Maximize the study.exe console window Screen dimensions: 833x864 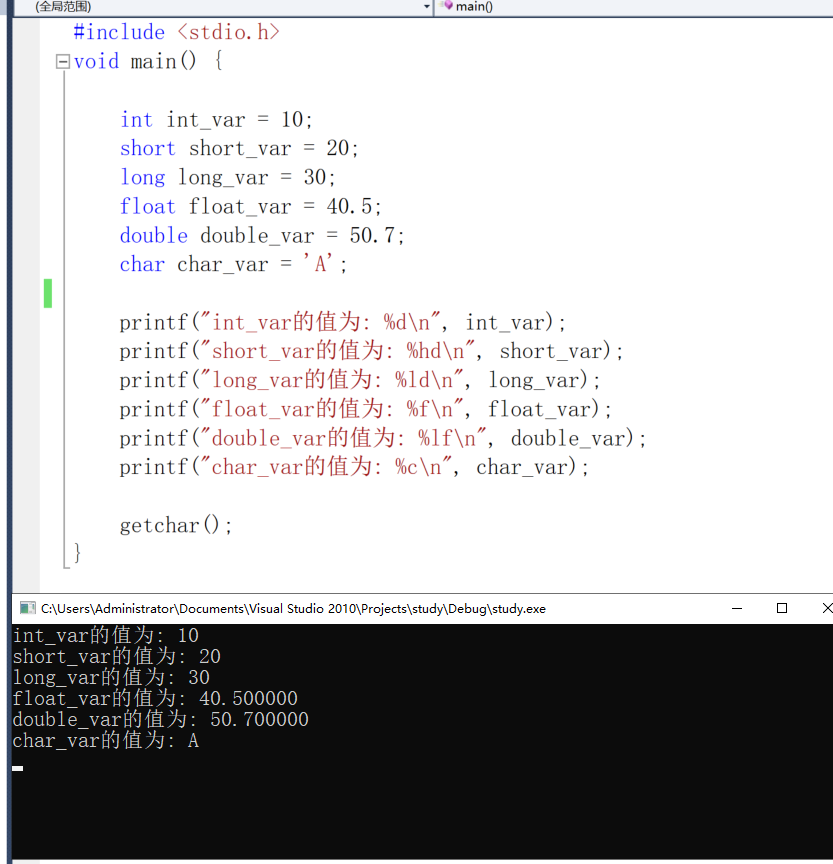782,608
